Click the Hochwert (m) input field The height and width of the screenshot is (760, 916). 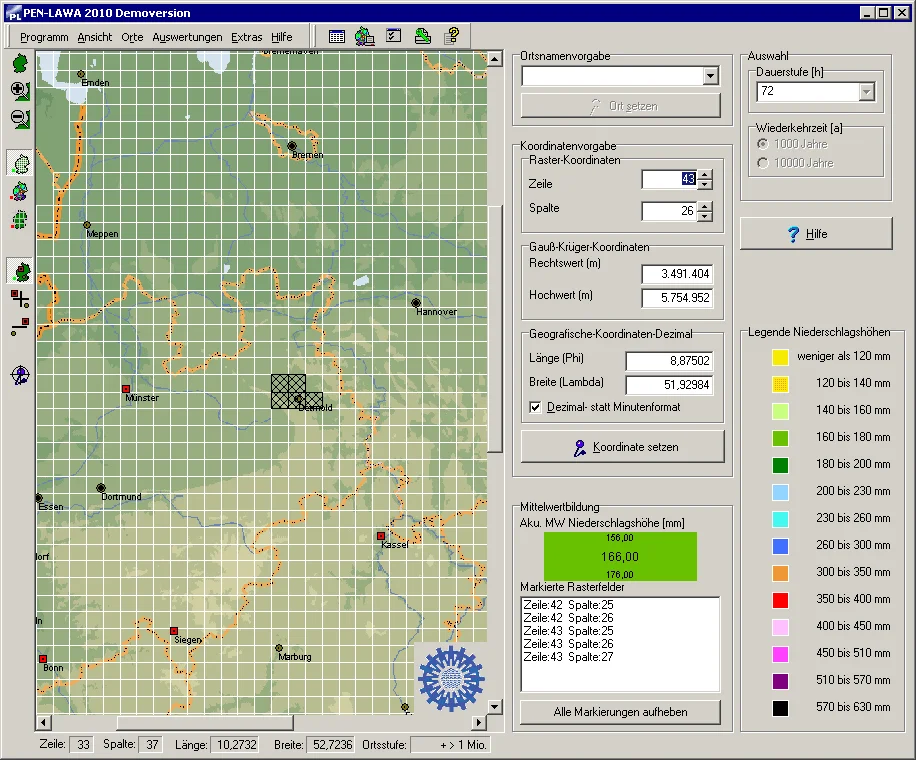[x=677, y=297]
